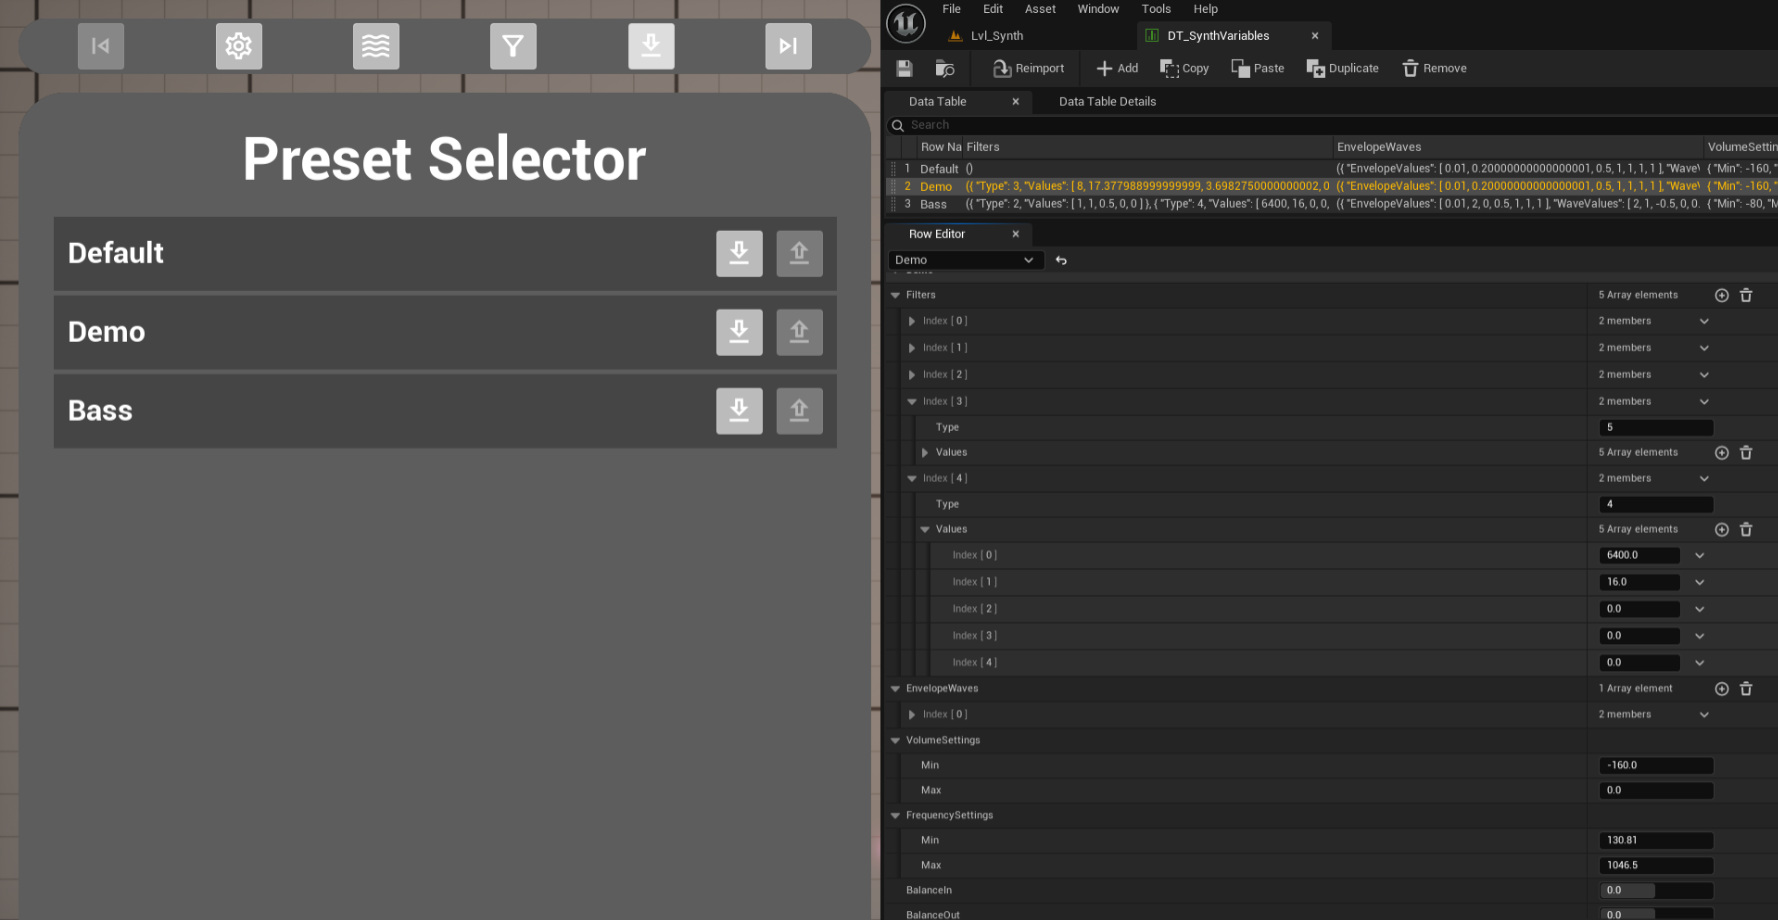The image size is (1778, 920).
Task: Save to Bass preset with its upload icon
Action: (799, 411)
